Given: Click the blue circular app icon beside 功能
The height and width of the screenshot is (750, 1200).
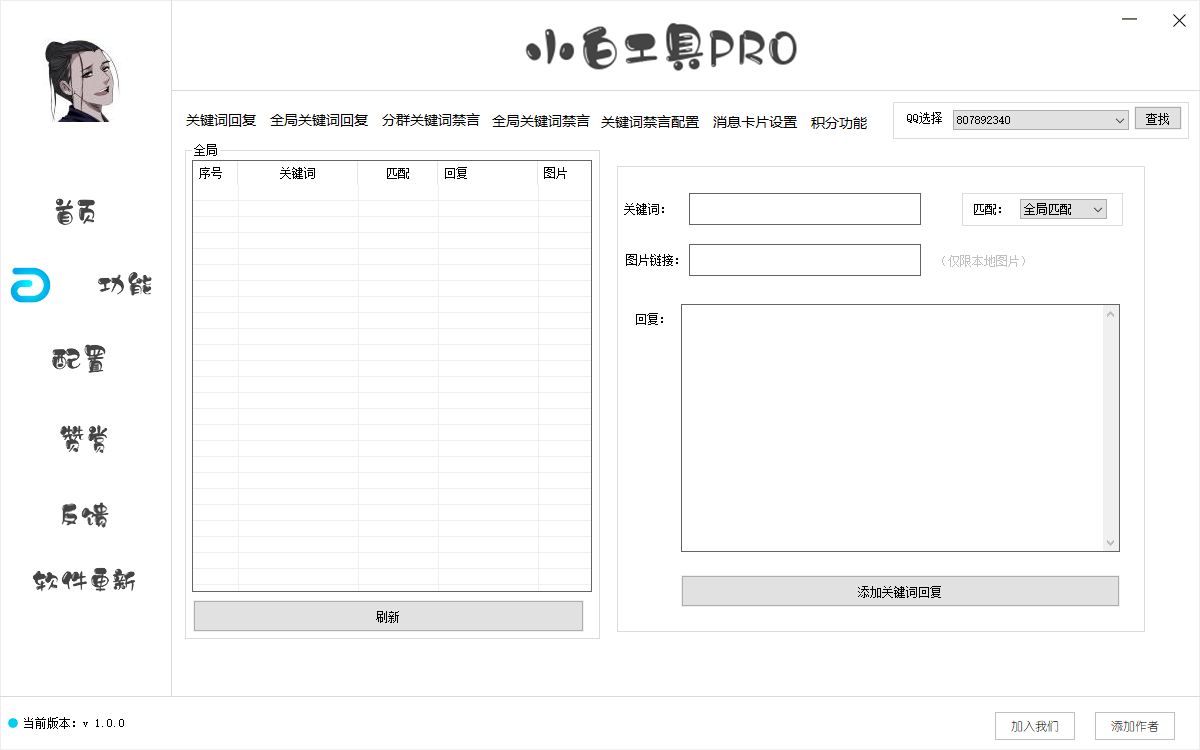Looking at the screenshot, I should pyautogui.click(x=29, y=284).
